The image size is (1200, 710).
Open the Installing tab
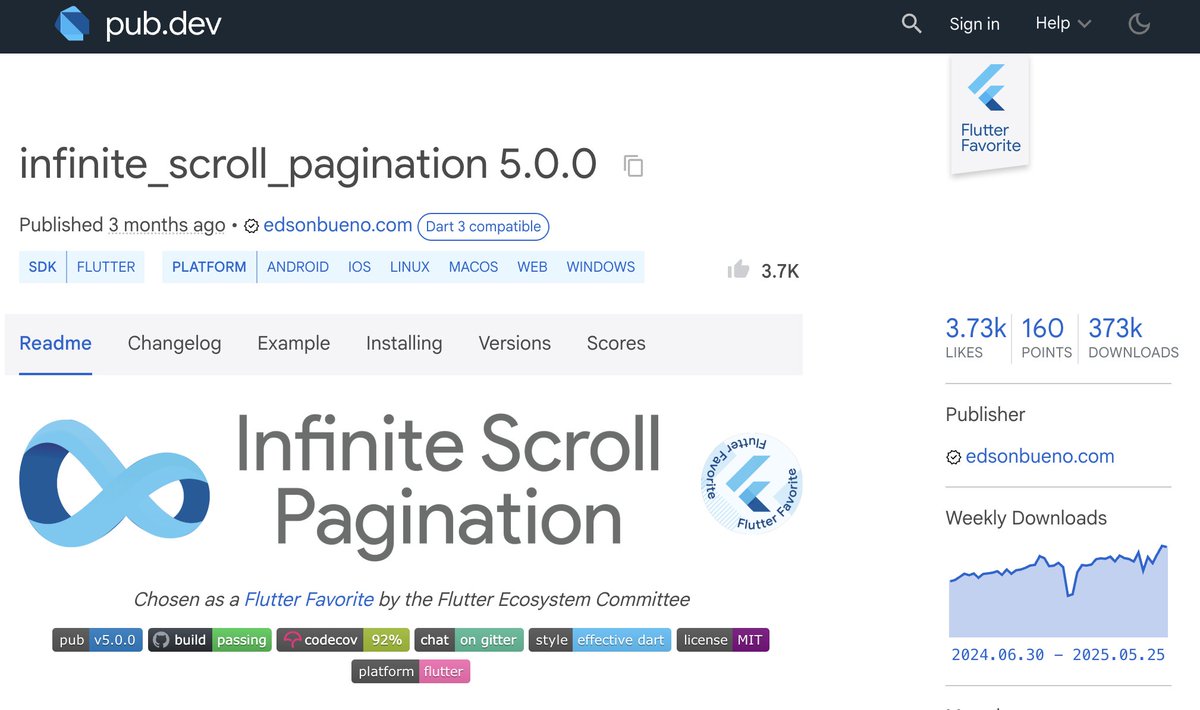tap(404, 344)
